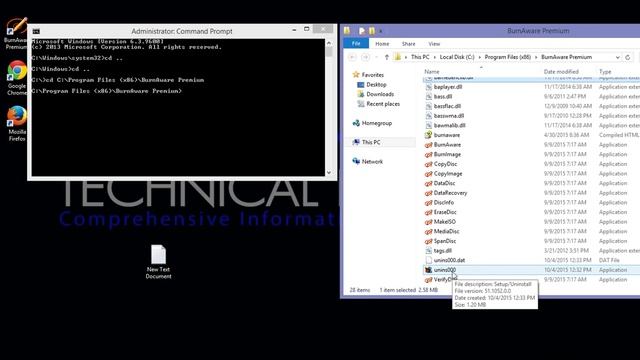
Task: Click BurnAware Premium in the breadcrumb
Action: [567, 57]
